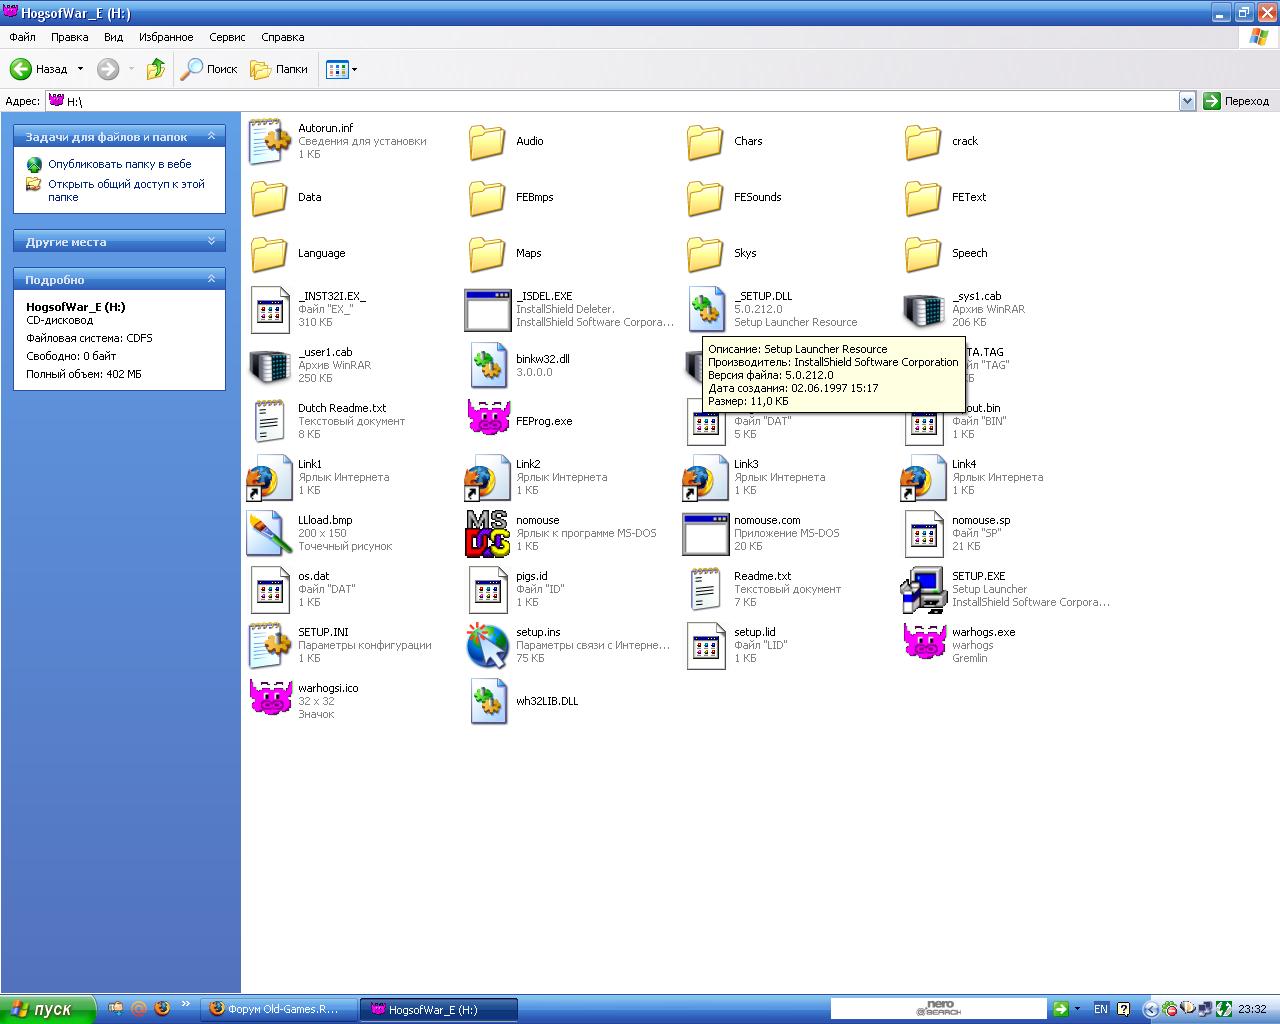This screenshot has height=1024, width=1280.
Task: Expand the Другие места panel
Action: (x=211, y=241)
